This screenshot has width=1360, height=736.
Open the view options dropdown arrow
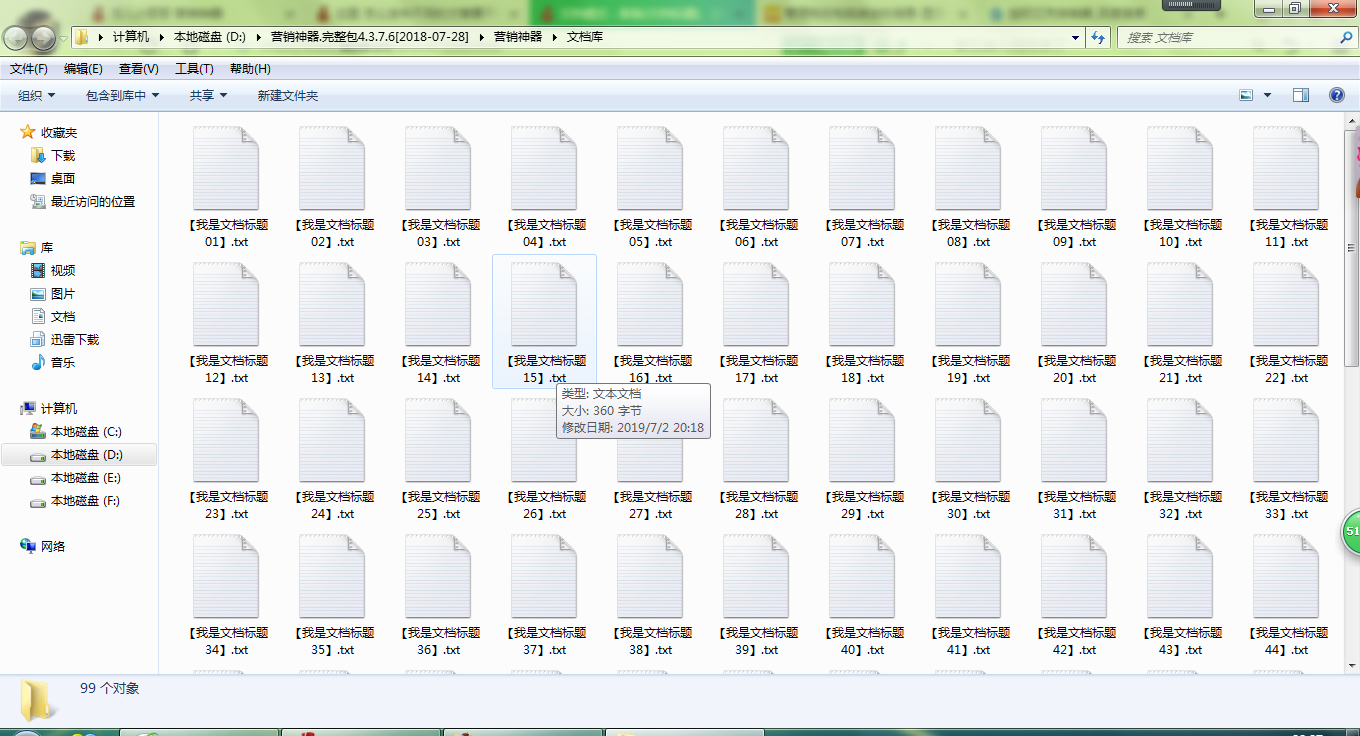coord(1267,95)
